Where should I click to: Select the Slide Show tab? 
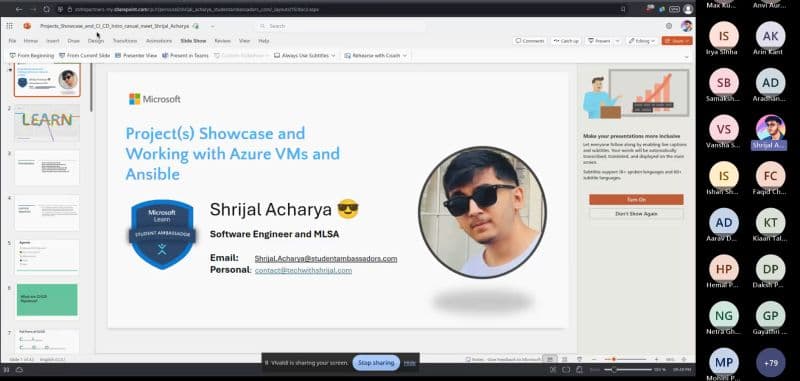point(193,41)
